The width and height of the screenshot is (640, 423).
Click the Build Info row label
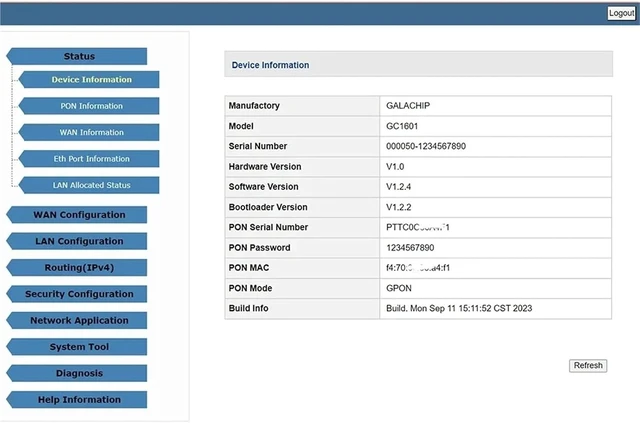(x=248, y=308)
